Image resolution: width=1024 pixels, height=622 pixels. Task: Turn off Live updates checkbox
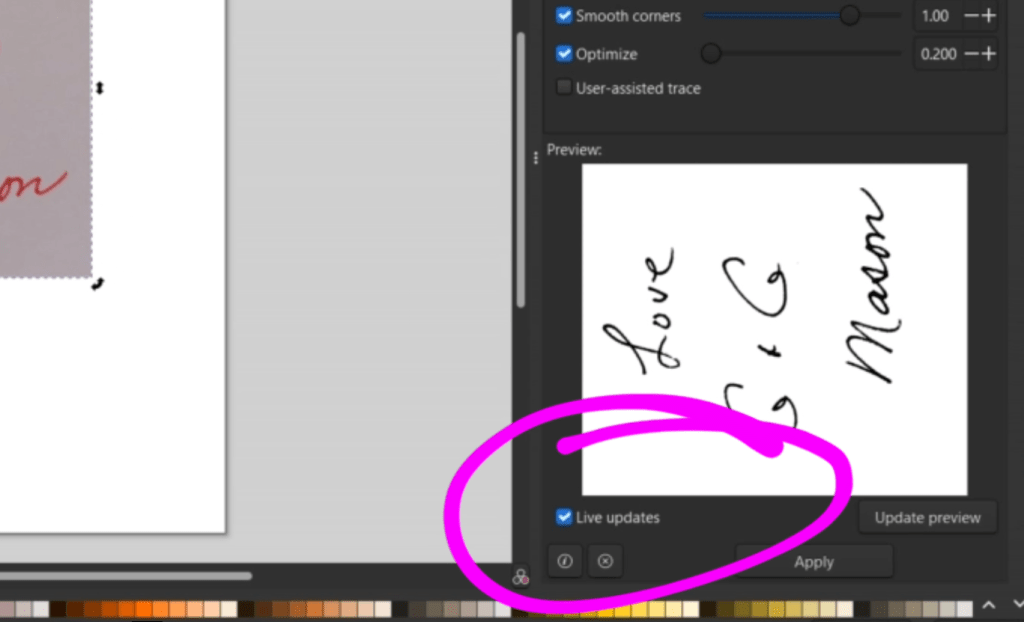[565, 518]
